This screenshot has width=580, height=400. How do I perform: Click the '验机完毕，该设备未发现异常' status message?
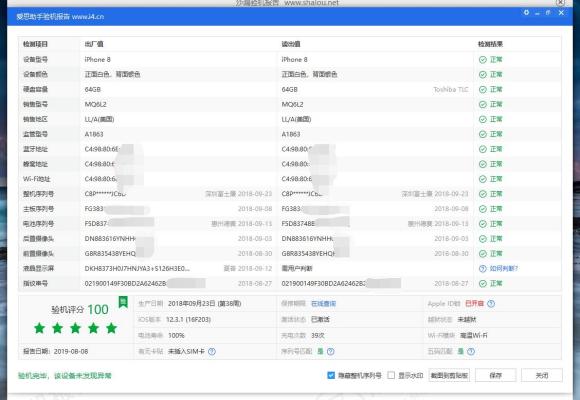point(65,376)
